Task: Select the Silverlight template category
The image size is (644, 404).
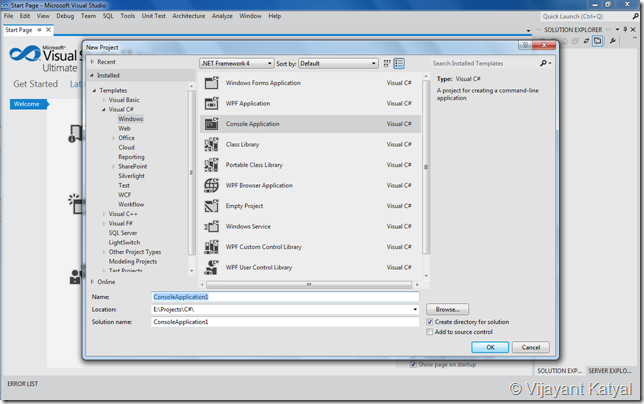Action: [x=131, y=176]
